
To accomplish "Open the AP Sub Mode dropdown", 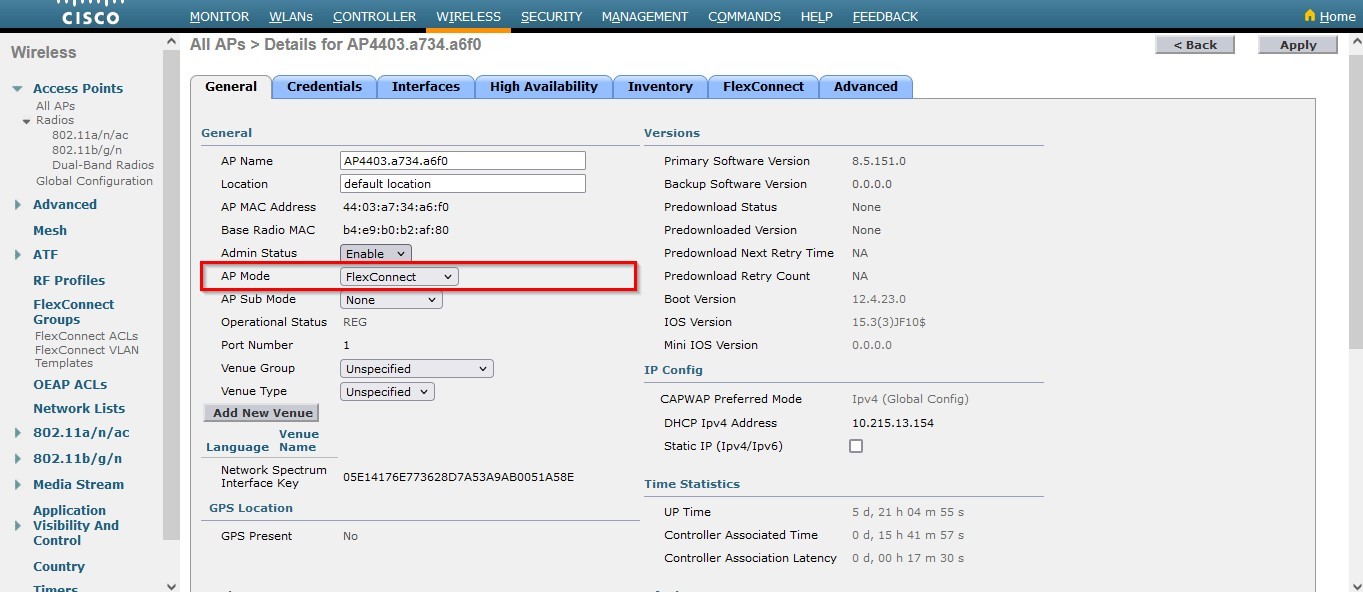I will (391, 300).
